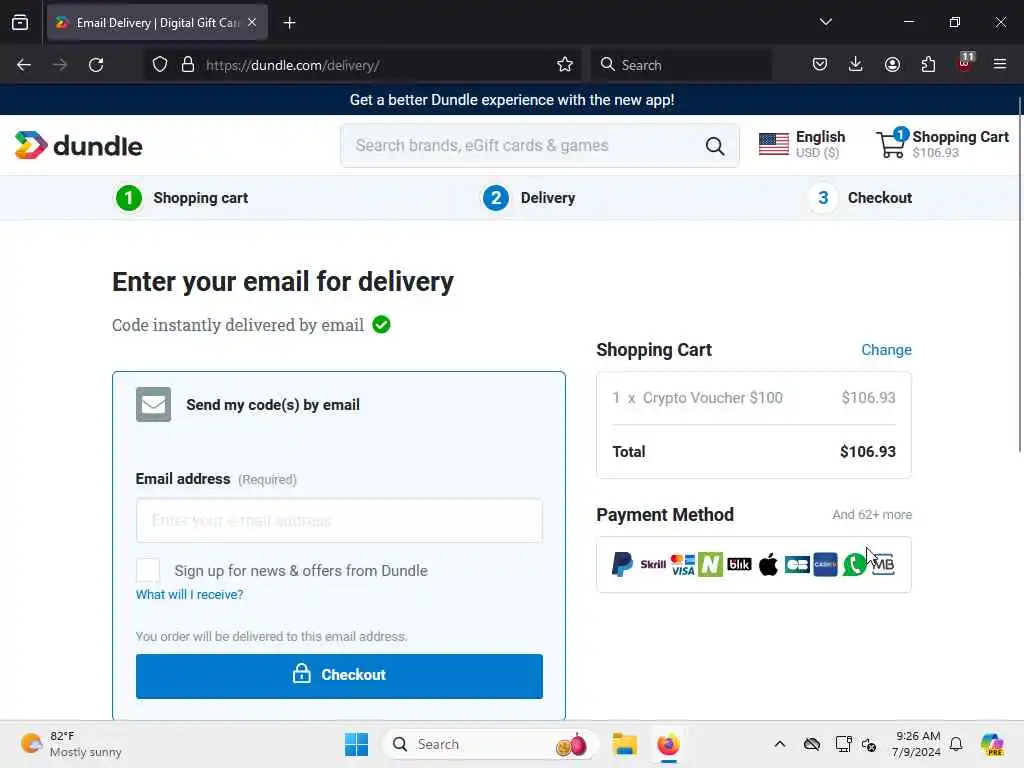The height and width of the screenshot is (768, 1024).
Task: Open a new browser tab
Action: (x=289, y=23)
